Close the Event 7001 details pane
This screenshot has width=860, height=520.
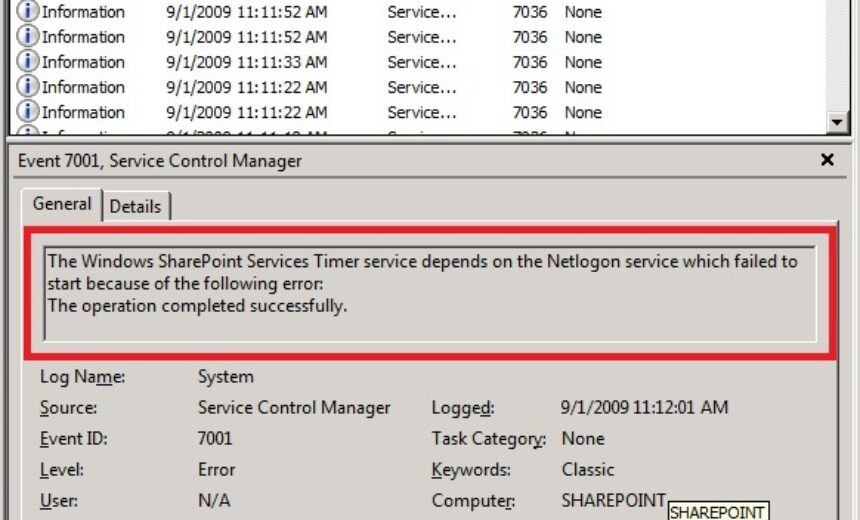(x=827, y=160)
